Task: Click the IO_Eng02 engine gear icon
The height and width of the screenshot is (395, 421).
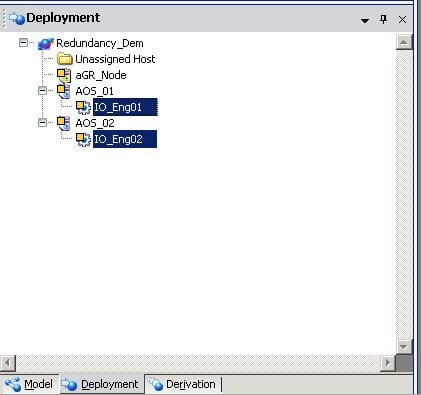Action: point(83,139)
